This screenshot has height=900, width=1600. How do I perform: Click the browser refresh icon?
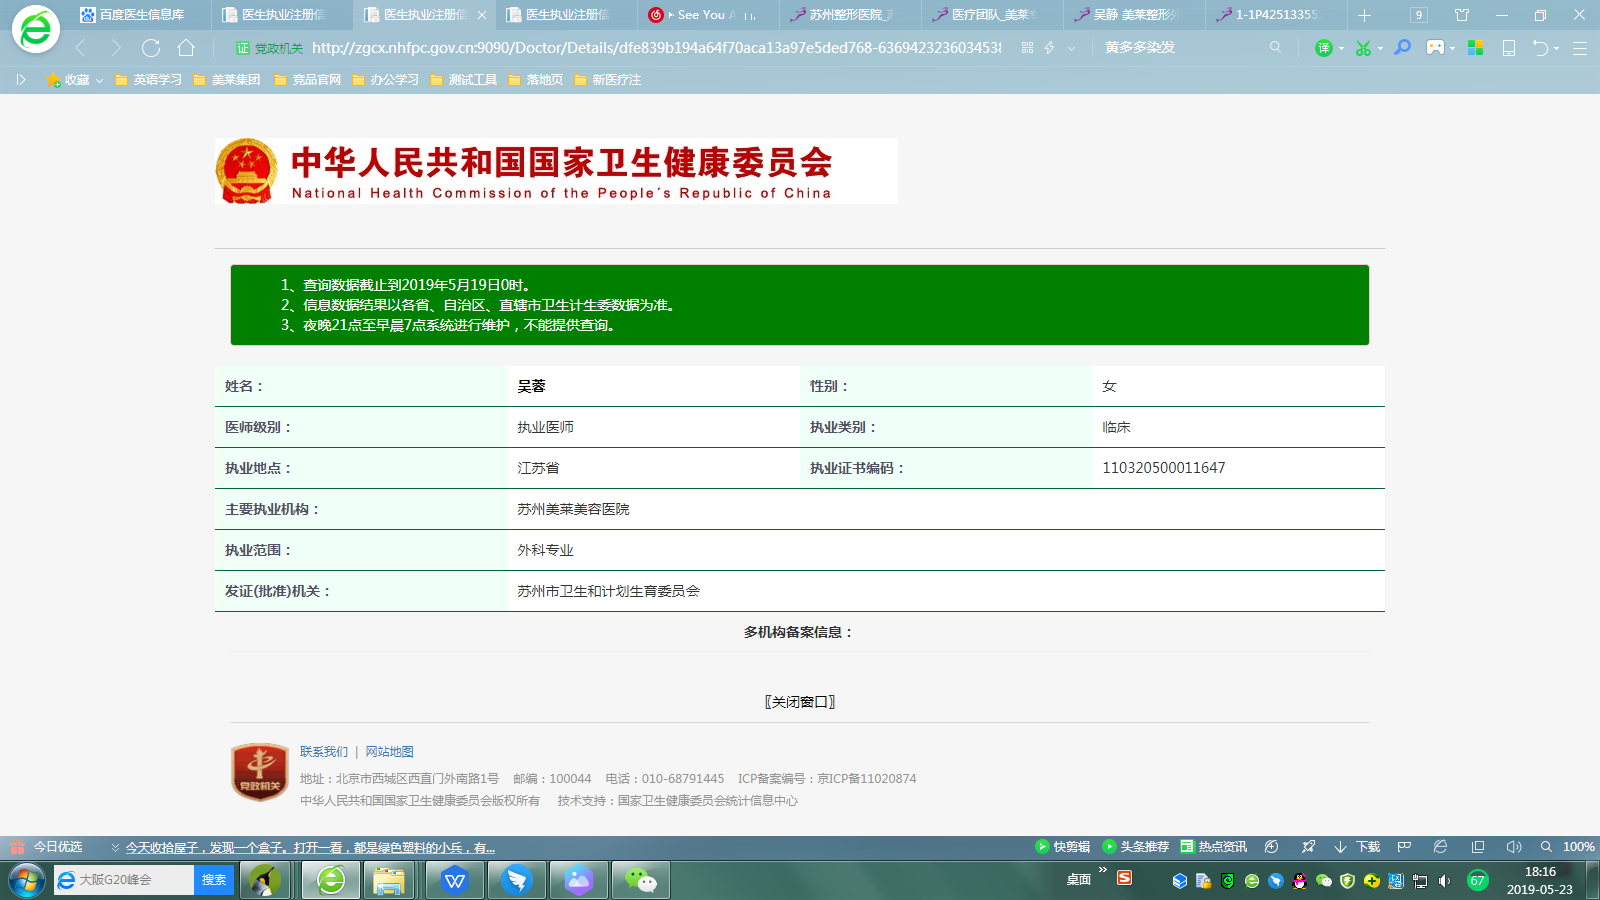coord(151,48)
